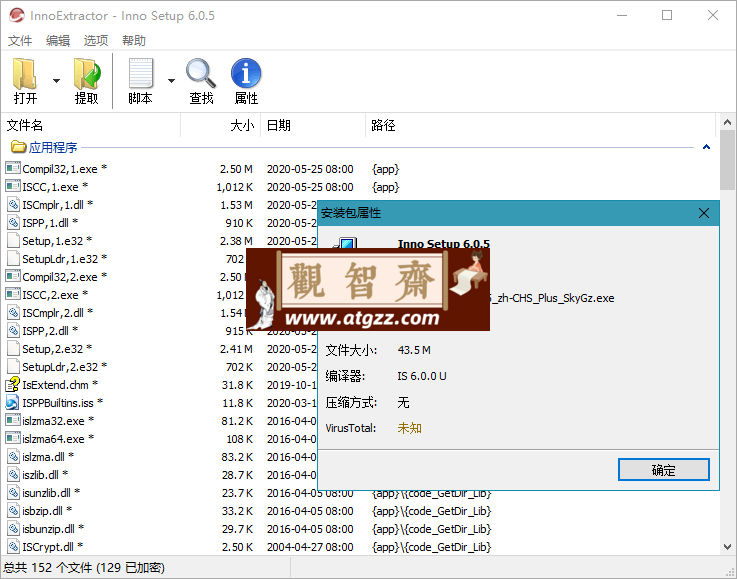This screenshot has width=737, height=579.
Task: Sort by the 文件名 column header
Action: tap(91, 125)
